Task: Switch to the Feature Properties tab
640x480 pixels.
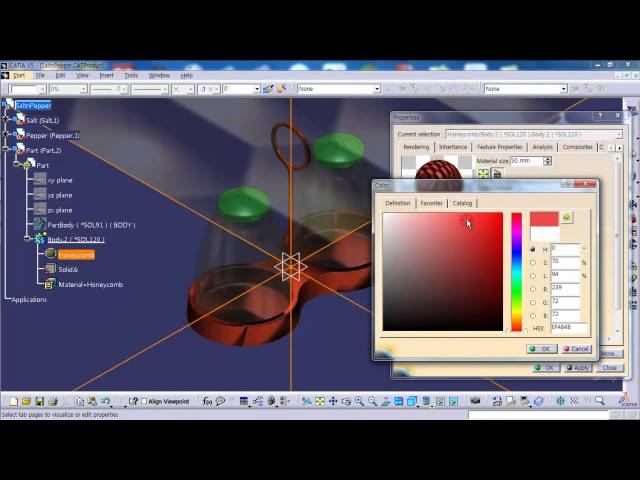Action: click(x=500, y=147)
